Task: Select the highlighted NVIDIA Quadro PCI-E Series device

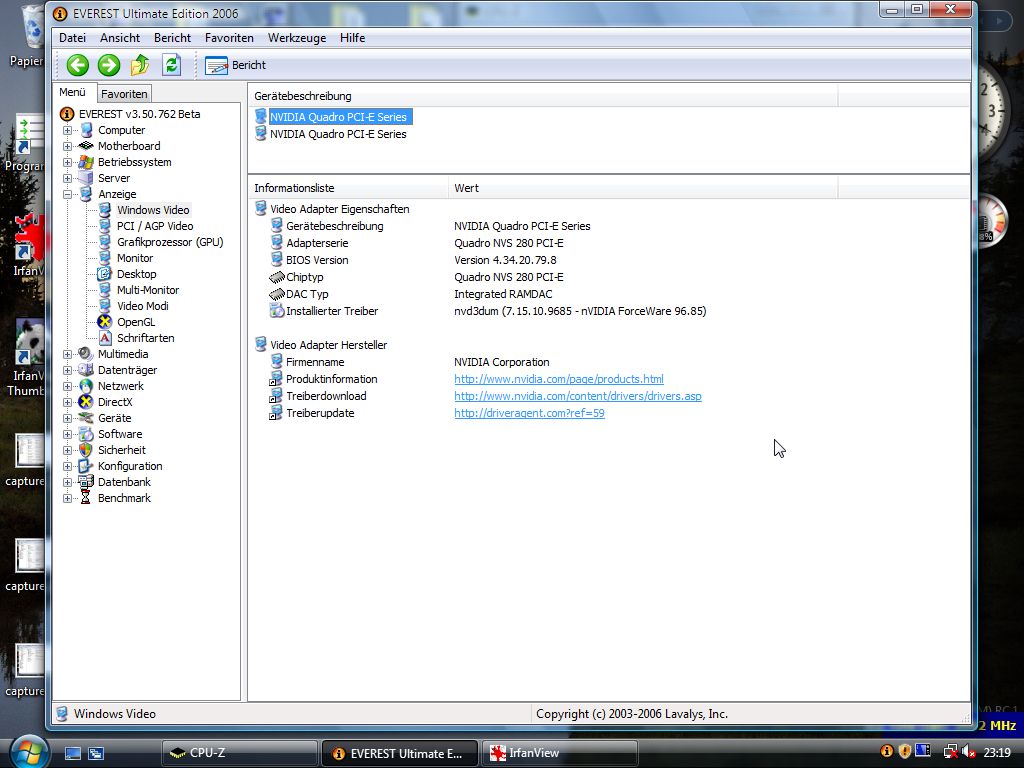Action: pyautogui.click(x=338, y=117)
